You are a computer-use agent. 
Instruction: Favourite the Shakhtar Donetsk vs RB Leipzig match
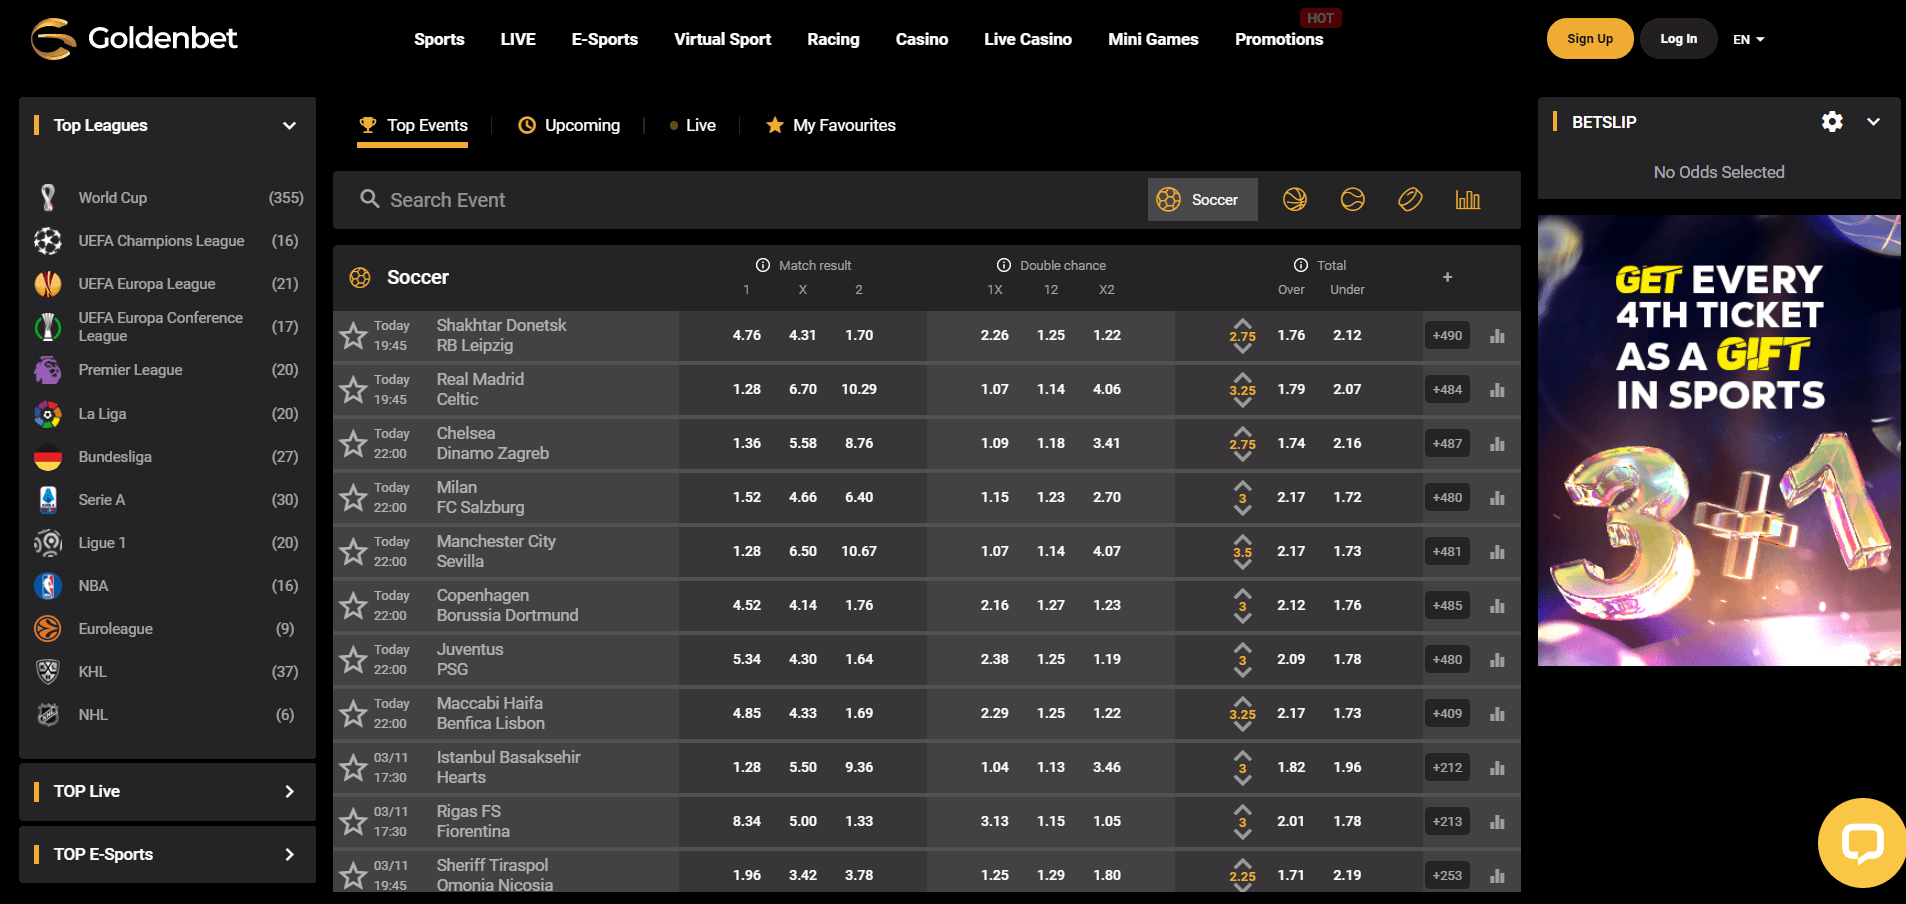(353, 335)
